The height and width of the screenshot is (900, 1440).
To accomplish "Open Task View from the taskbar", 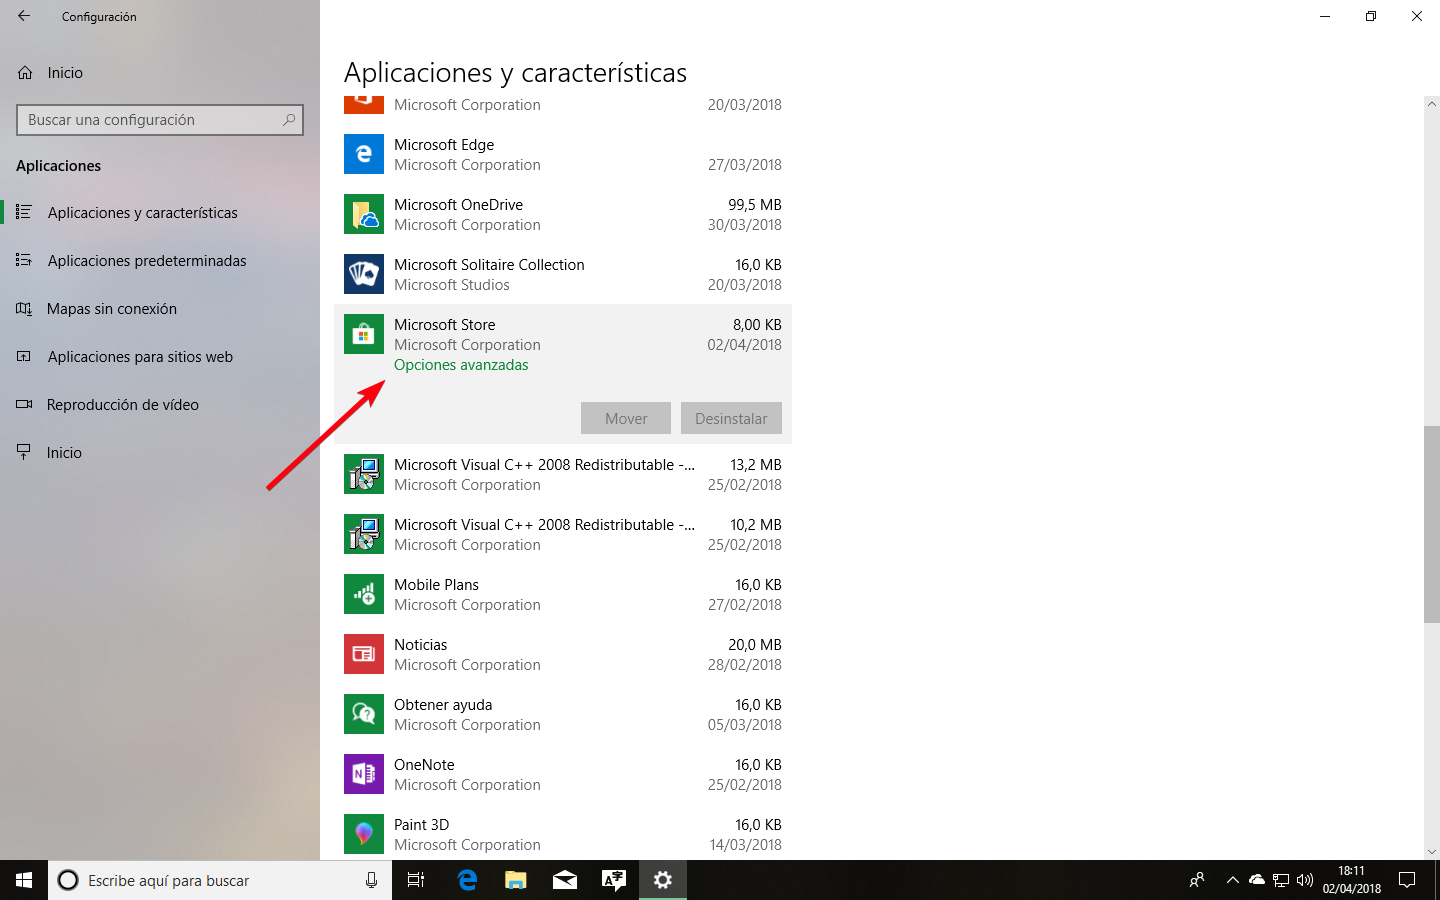I will click(416, 880).
